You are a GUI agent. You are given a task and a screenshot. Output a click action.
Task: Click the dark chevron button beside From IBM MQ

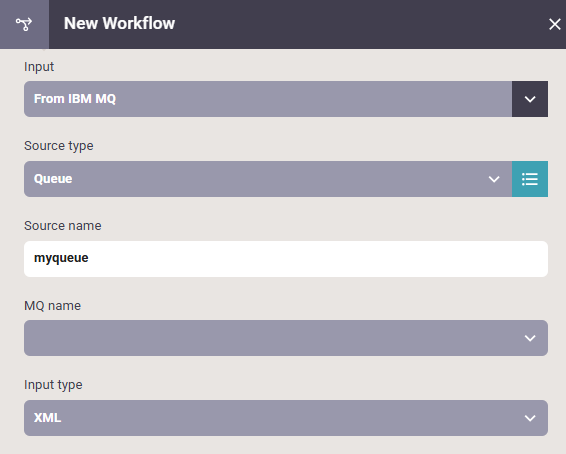click(530, 99)
